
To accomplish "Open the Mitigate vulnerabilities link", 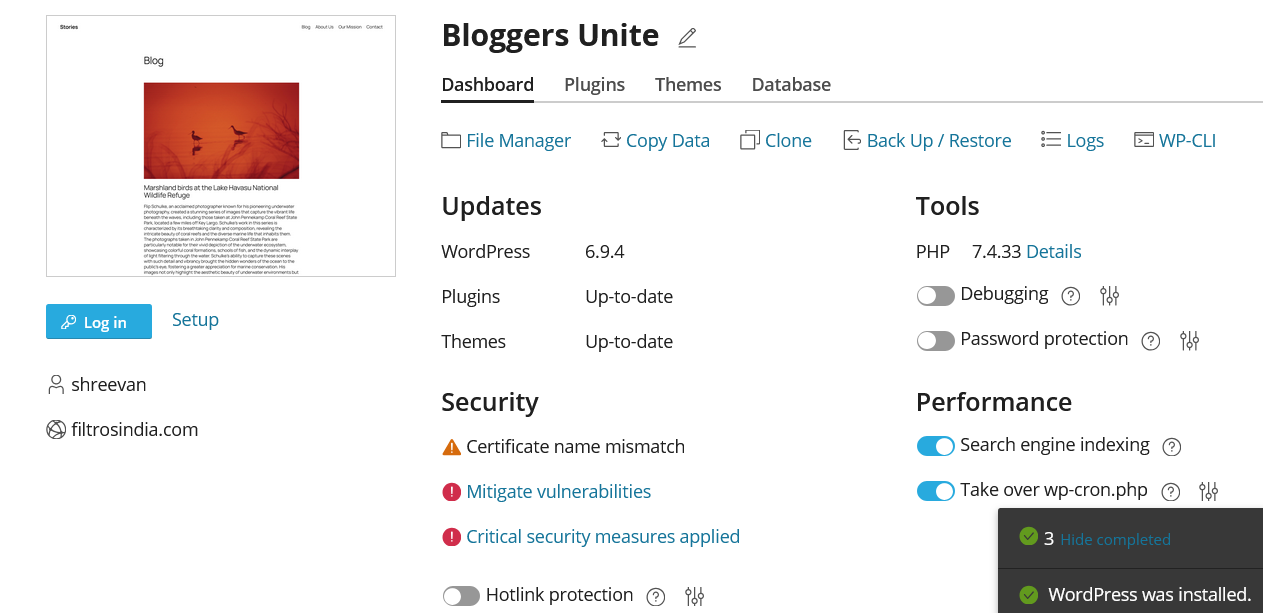I will coord(558,492).
